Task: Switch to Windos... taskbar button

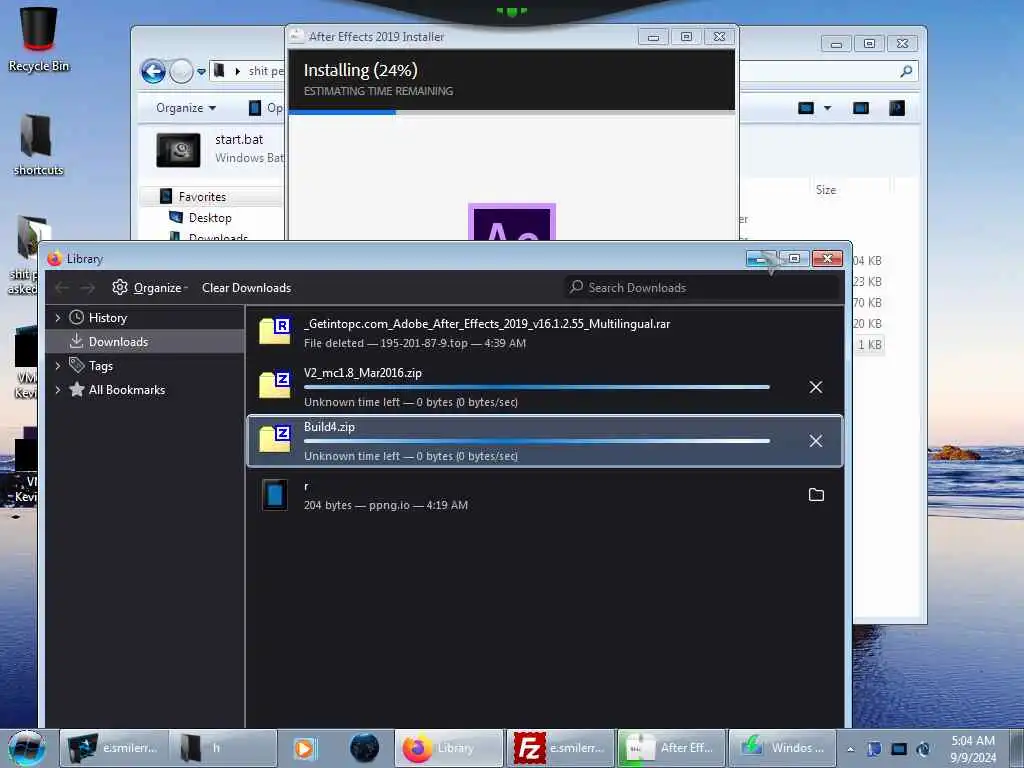Action: 782,748
